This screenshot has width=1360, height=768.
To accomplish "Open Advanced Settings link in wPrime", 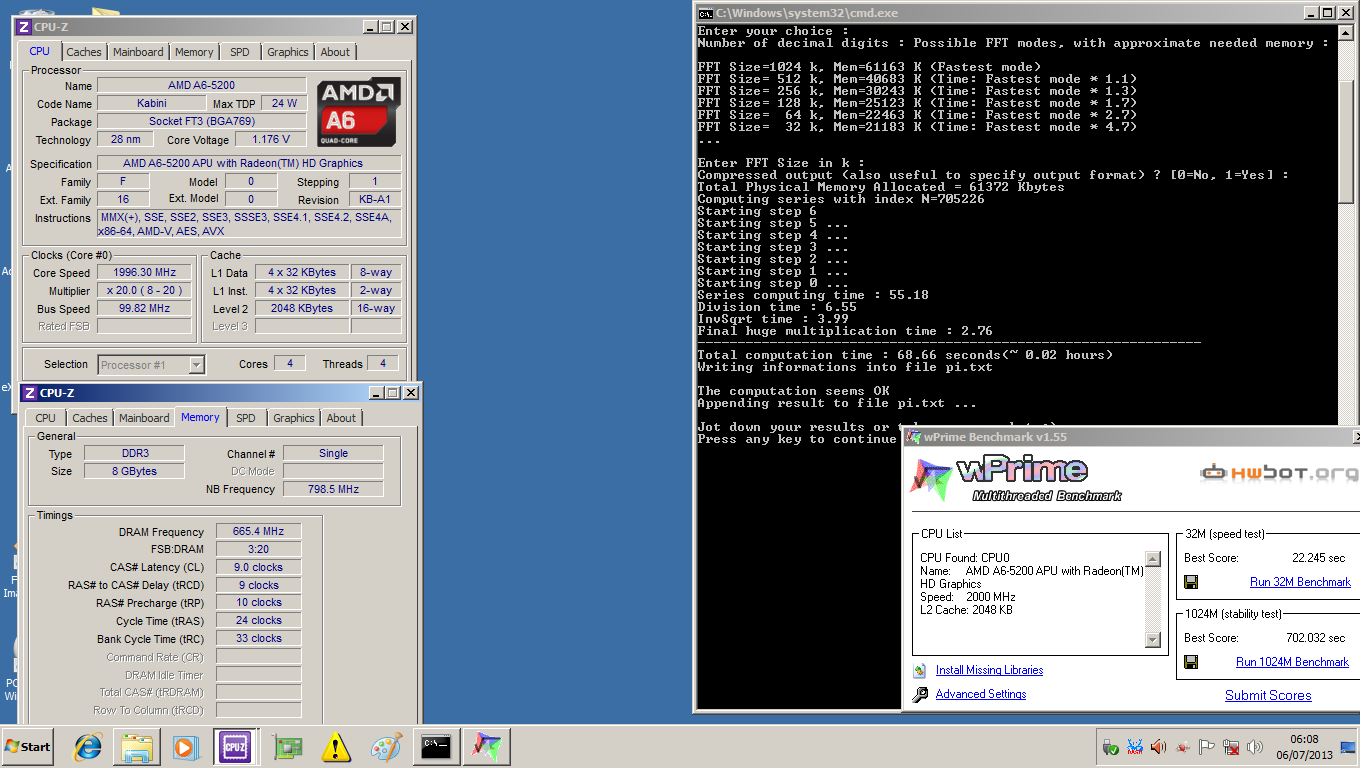I will click(981, 694).
